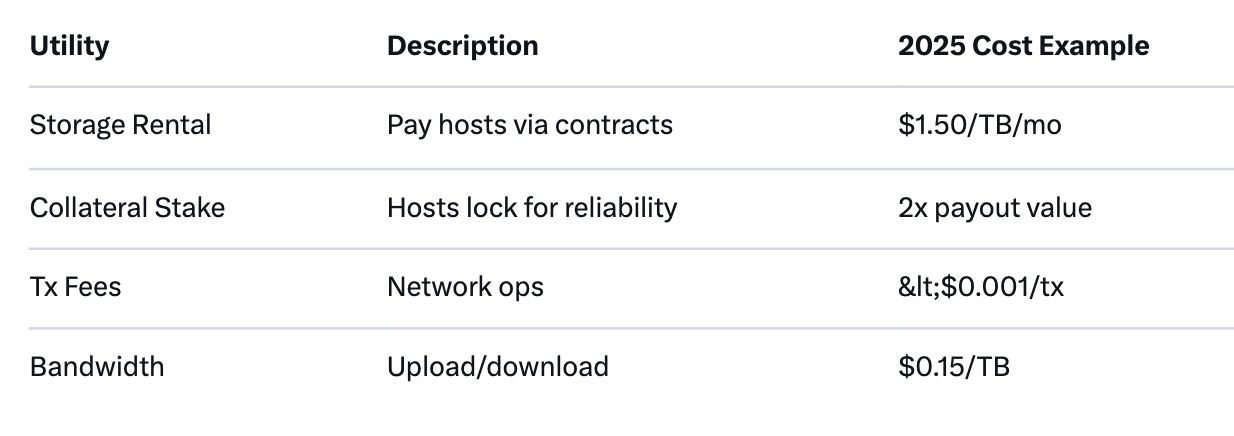The height and width of the screenshot is (436, 1234).
Task: Select the Storage Rental cell
Action: [x=120, y=125]
